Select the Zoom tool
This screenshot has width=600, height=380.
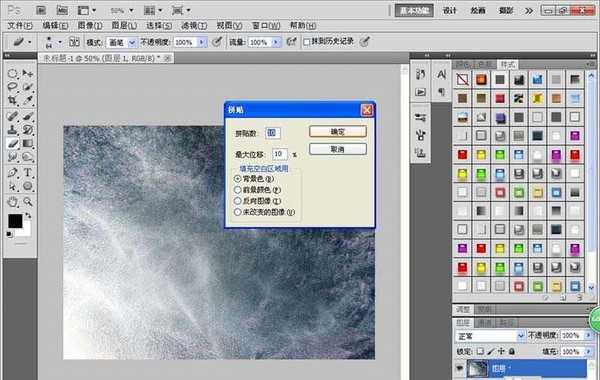(x=28, y=202)
